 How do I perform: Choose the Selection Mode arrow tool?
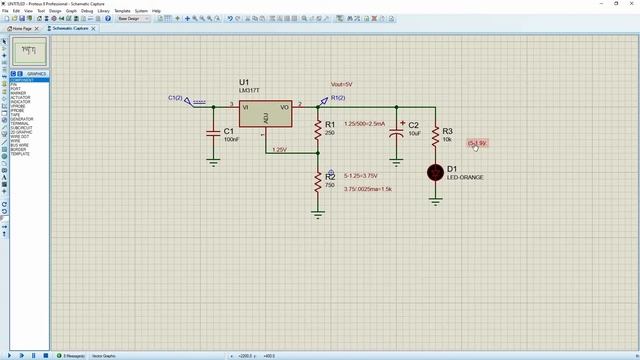[x=4, y=42]
